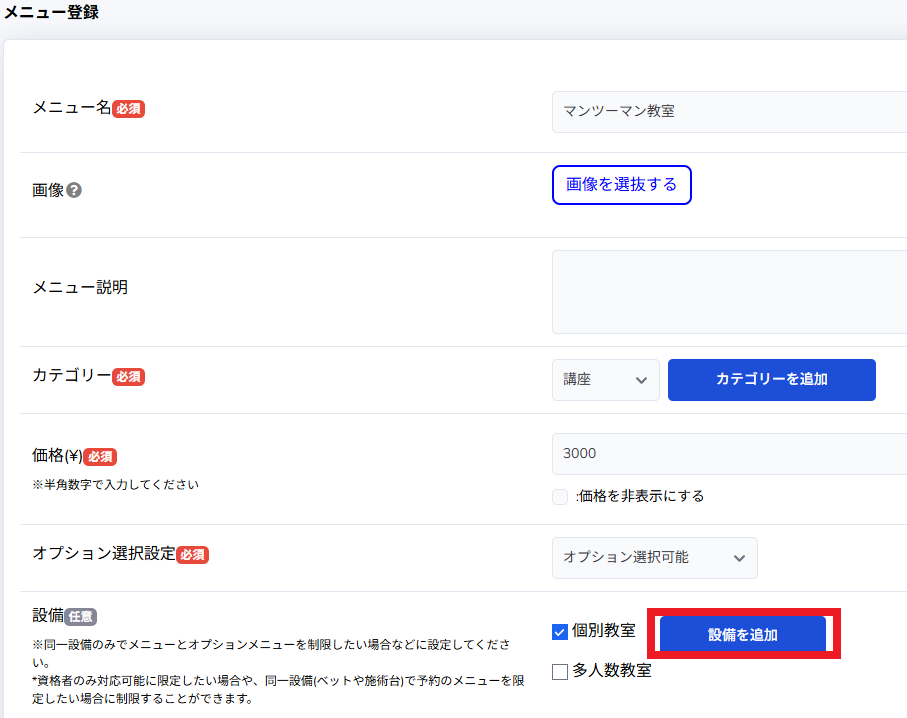
Task: Select the price field showing 3000
Action: 728,454
